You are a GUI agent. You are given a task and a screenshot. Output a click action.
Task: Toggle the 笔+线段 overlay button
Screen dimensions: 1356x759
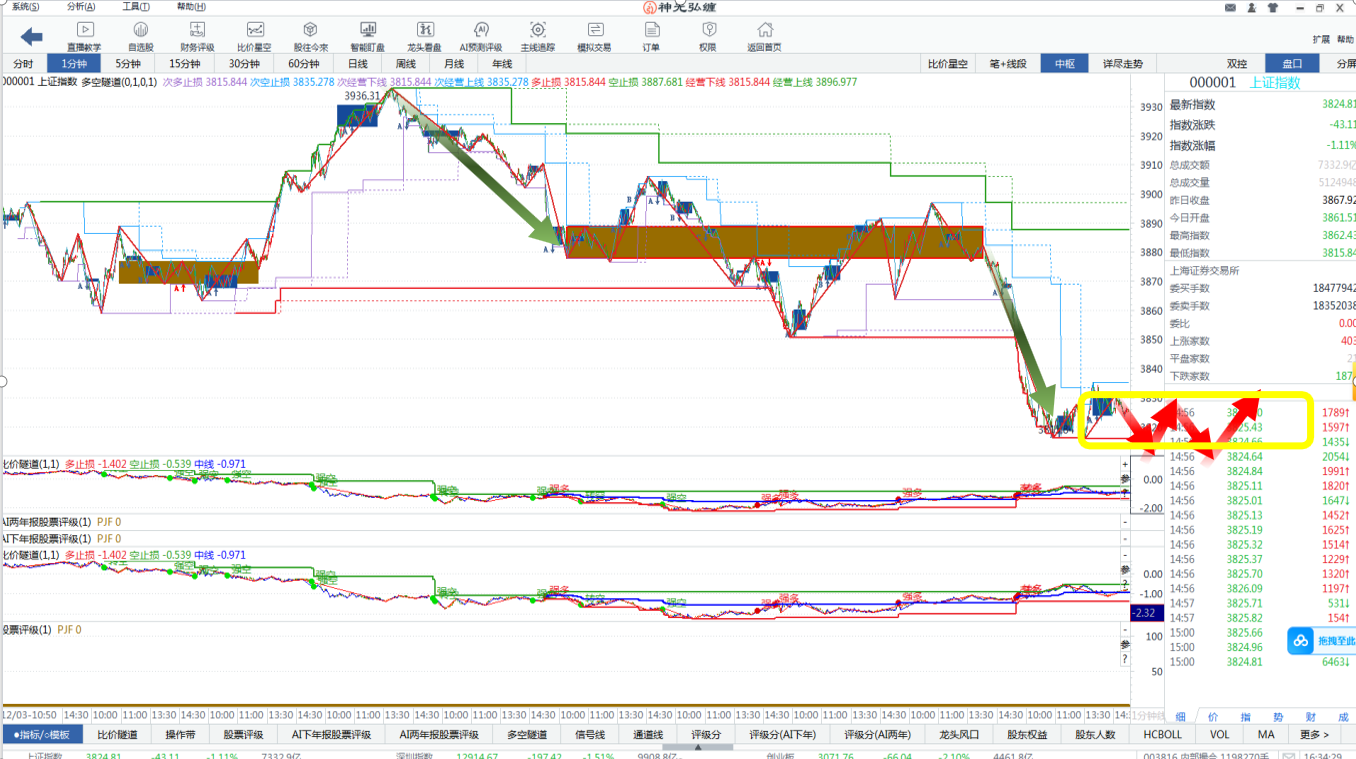[1008, 64]
